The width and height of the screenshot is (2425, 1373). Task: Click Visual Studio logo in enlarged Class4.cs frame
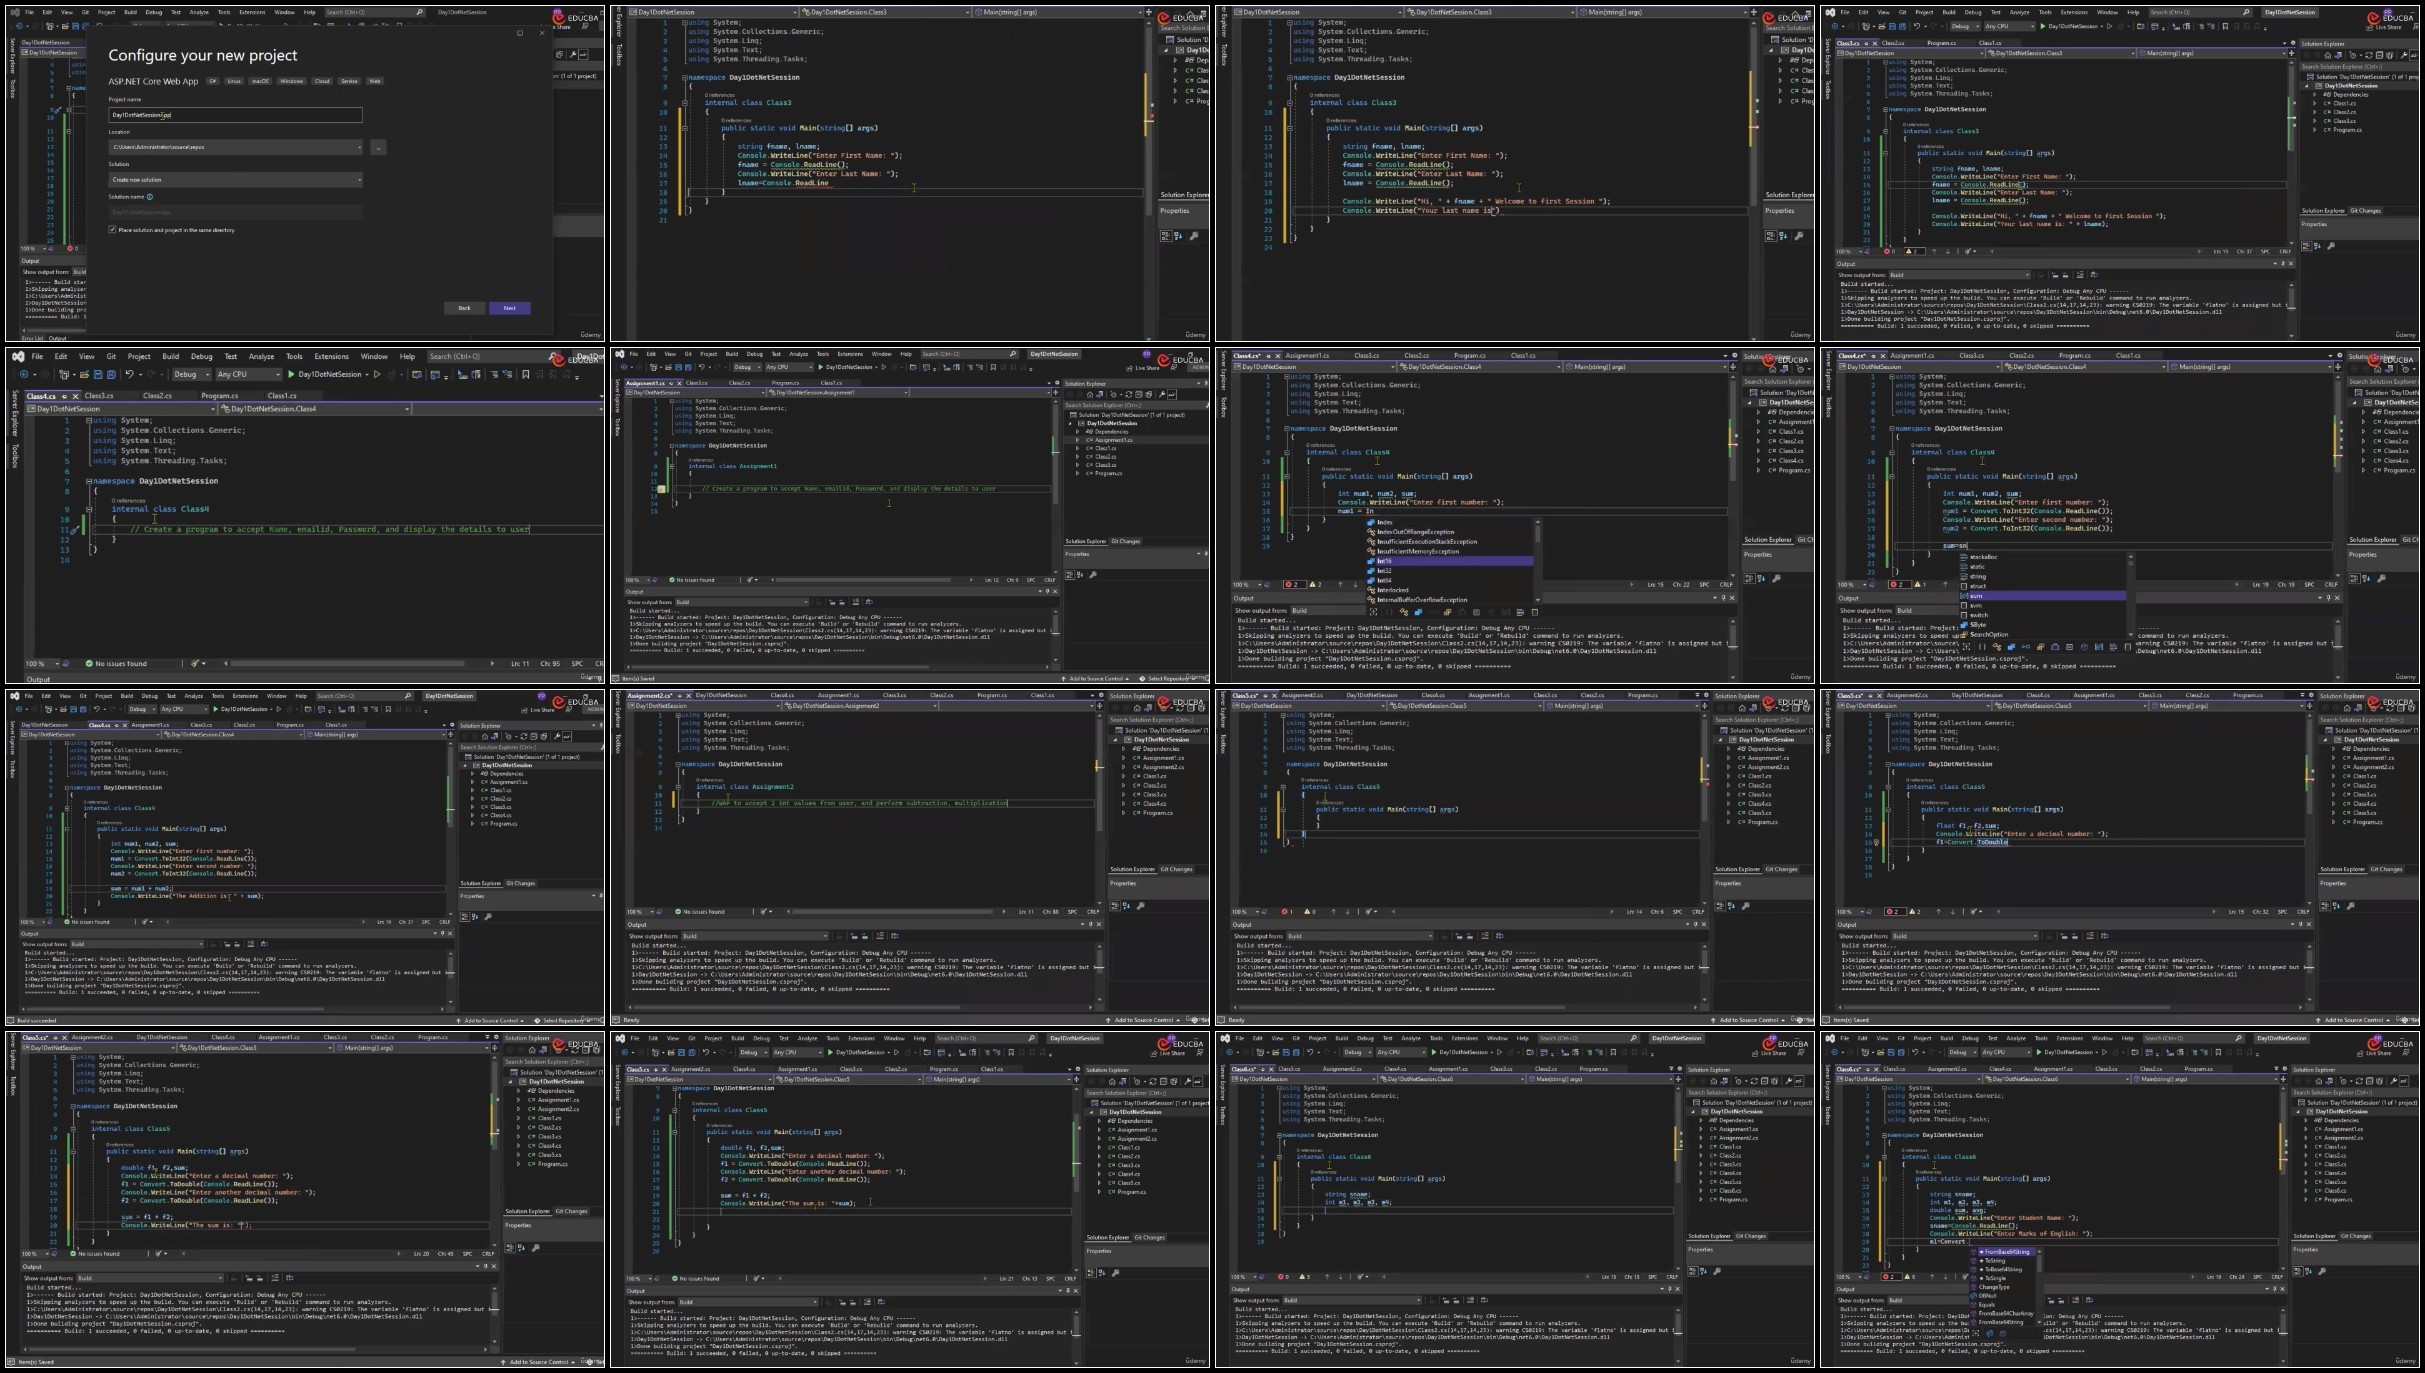pyautogui.click(x=18, y=356)
